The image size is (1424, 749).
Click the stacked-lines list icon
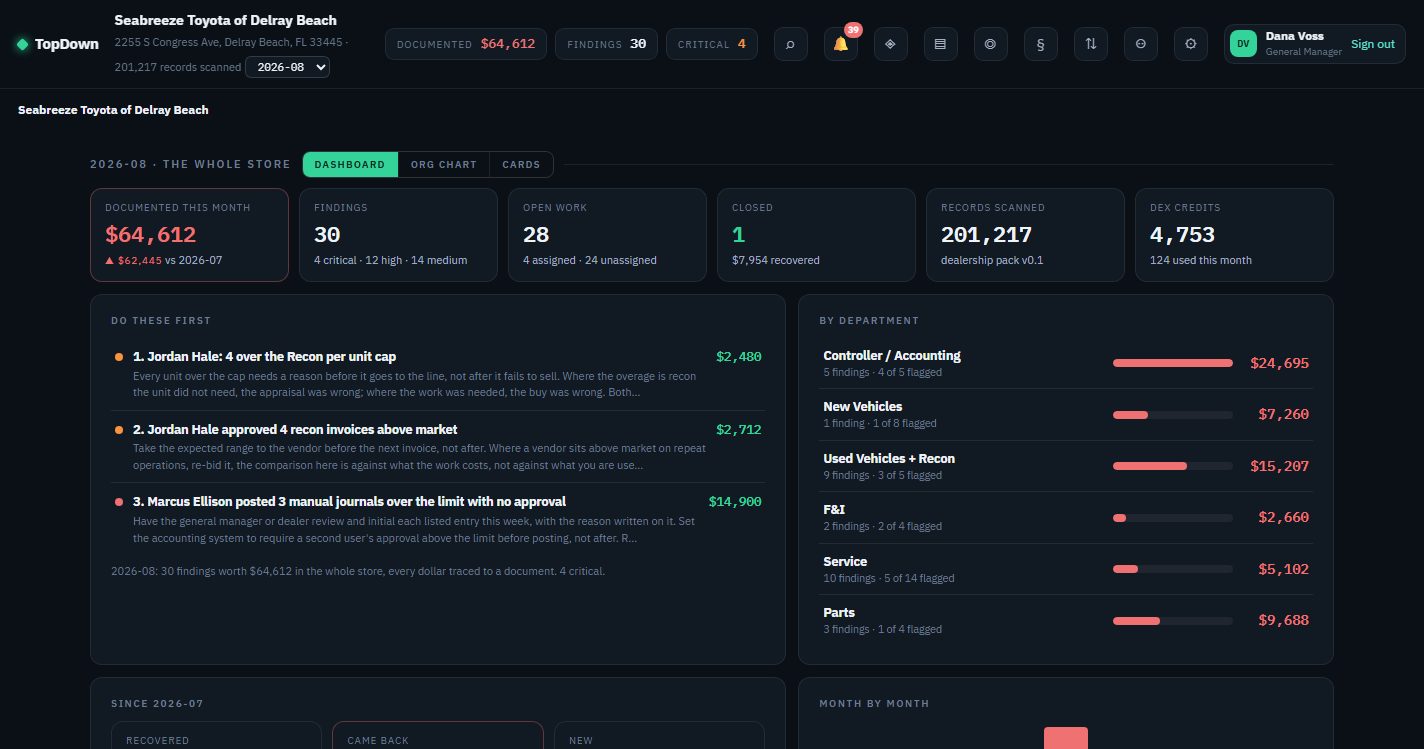pos(940,44)
